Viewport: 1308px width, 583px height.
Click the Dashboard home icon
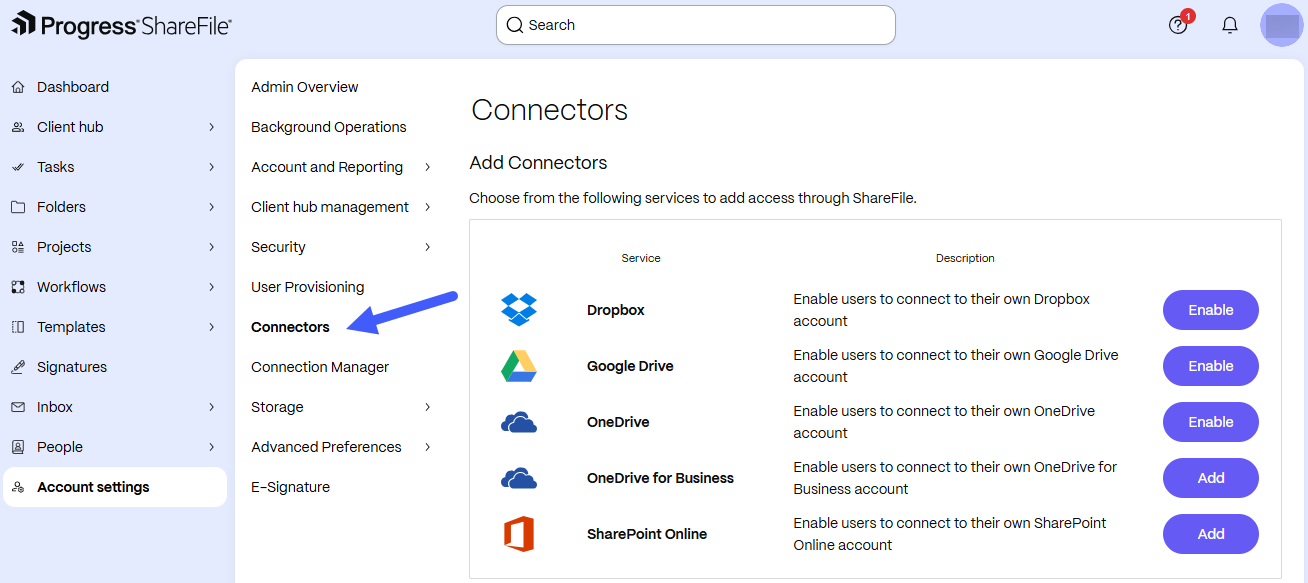point(18,87)
